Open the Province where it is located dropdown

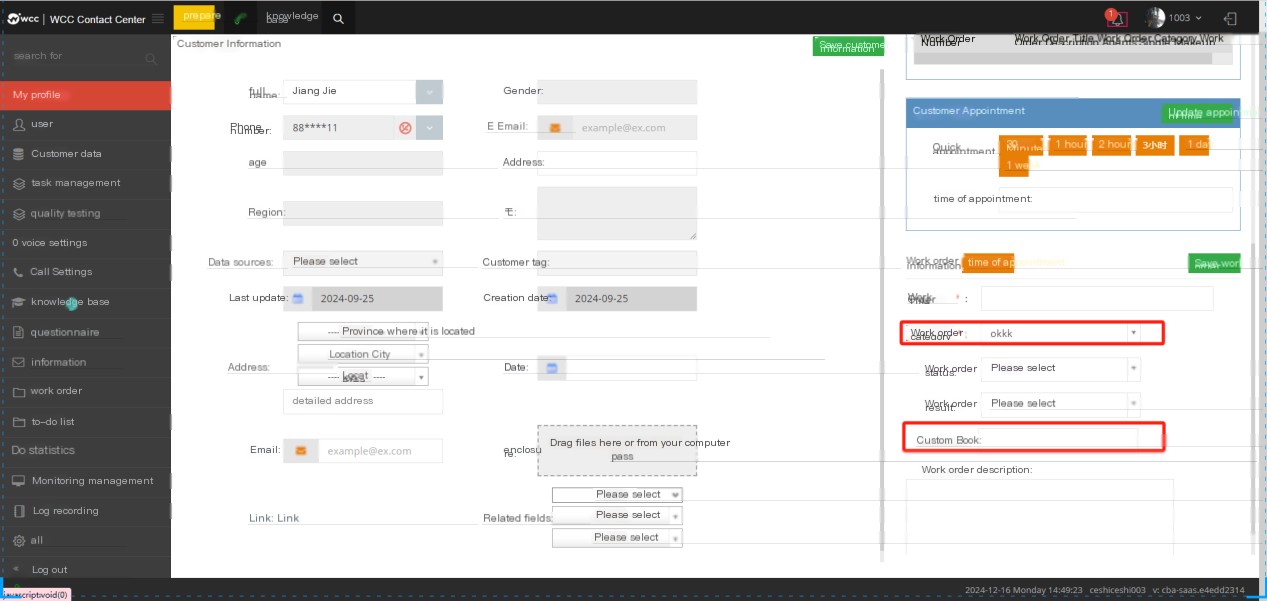363,331
